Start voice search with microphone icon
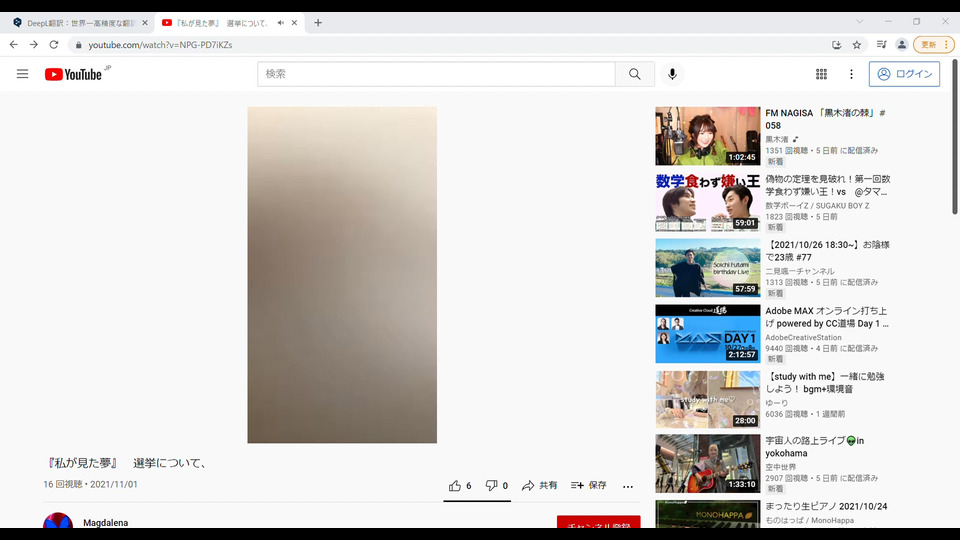The width and height of the screenshot is (960, 540). pos(672,74)
